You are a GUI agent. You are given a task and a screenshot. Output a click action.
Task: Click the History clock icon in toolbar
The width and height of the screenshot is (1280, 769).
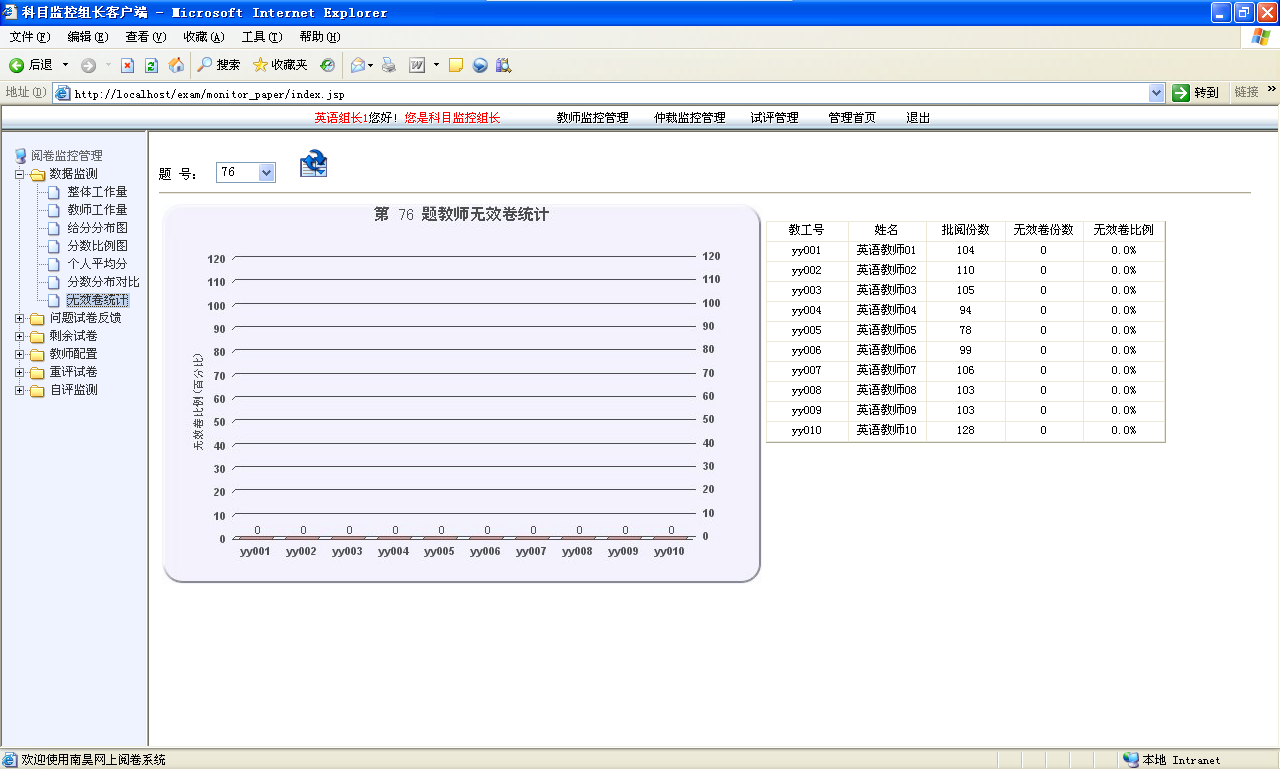point(327,65)
